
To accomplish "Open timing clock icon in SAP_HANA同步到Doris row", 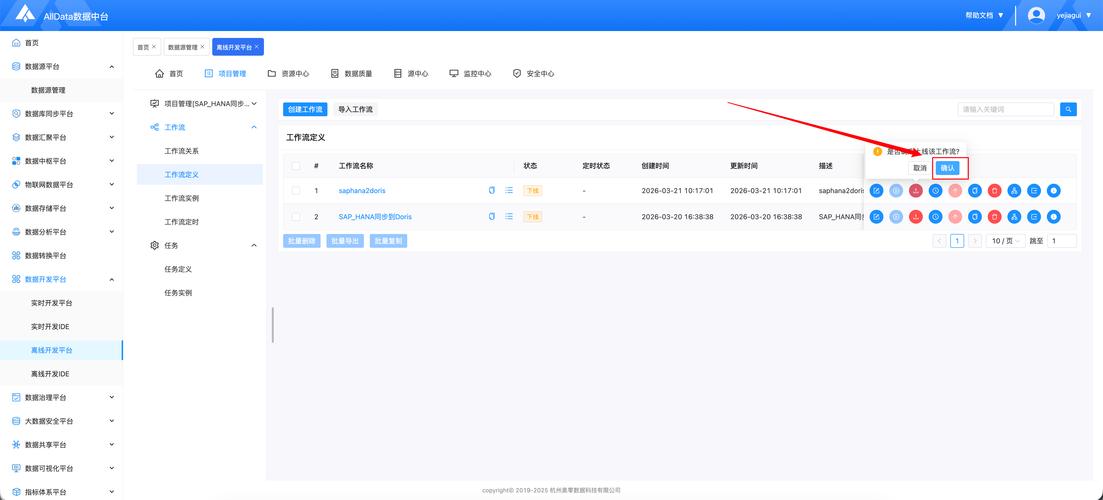I will (x=935, y=217).
